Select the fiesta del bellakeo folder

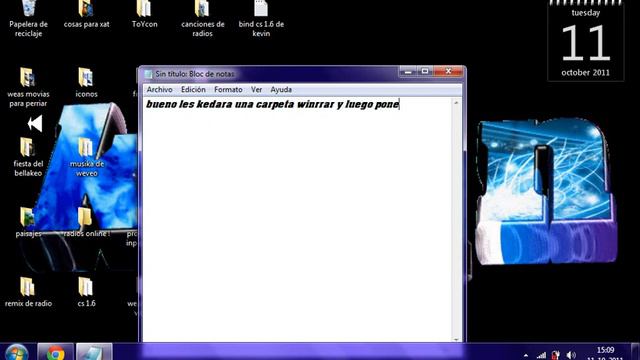coord(28,157)
